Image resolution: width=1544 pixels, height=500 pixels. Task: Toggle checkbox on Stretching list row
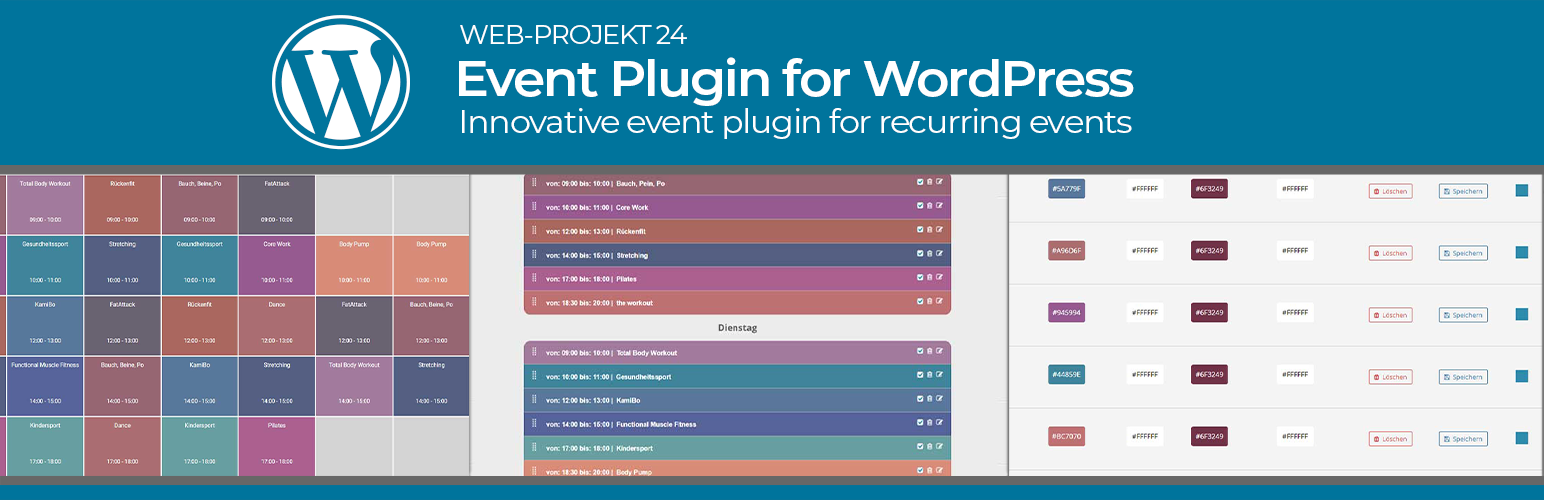click(x=920, y=254)
